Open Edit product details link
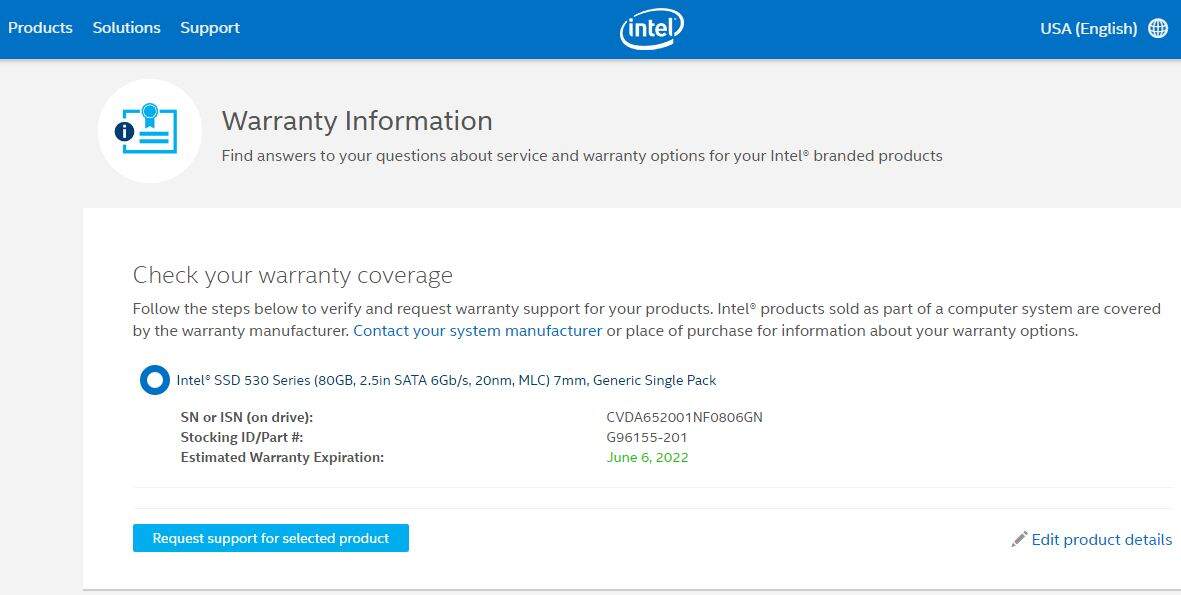Screen dimensions: 1181x595 click(x=1101, y=539)
